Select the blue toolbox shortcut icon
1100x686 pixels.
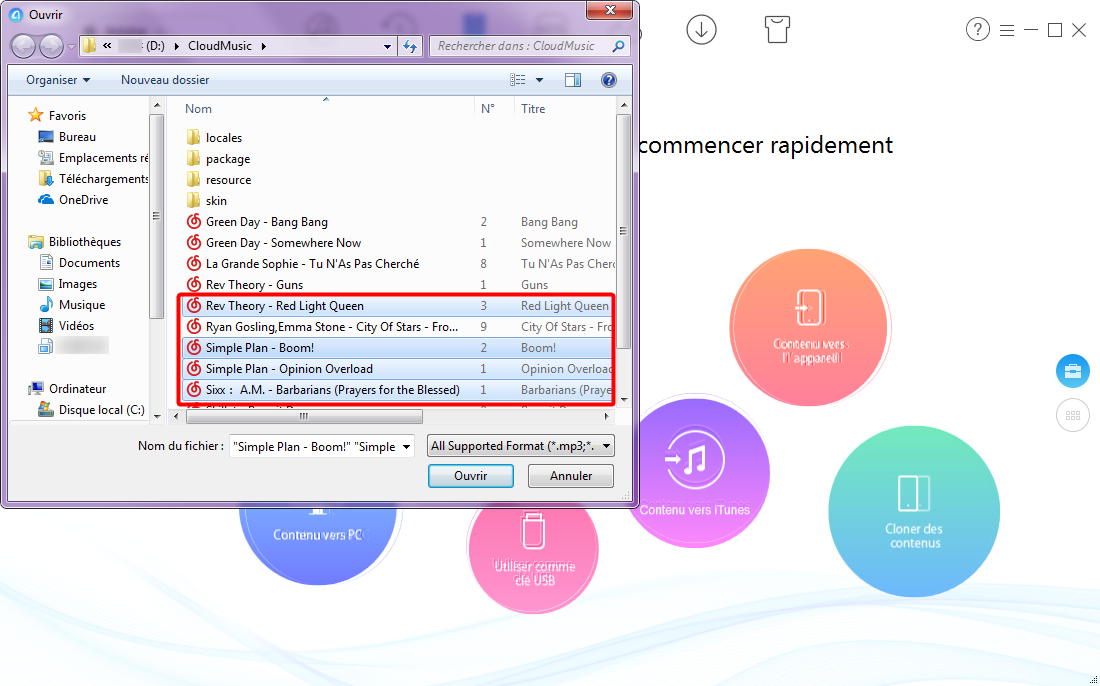click(1073, 370)
